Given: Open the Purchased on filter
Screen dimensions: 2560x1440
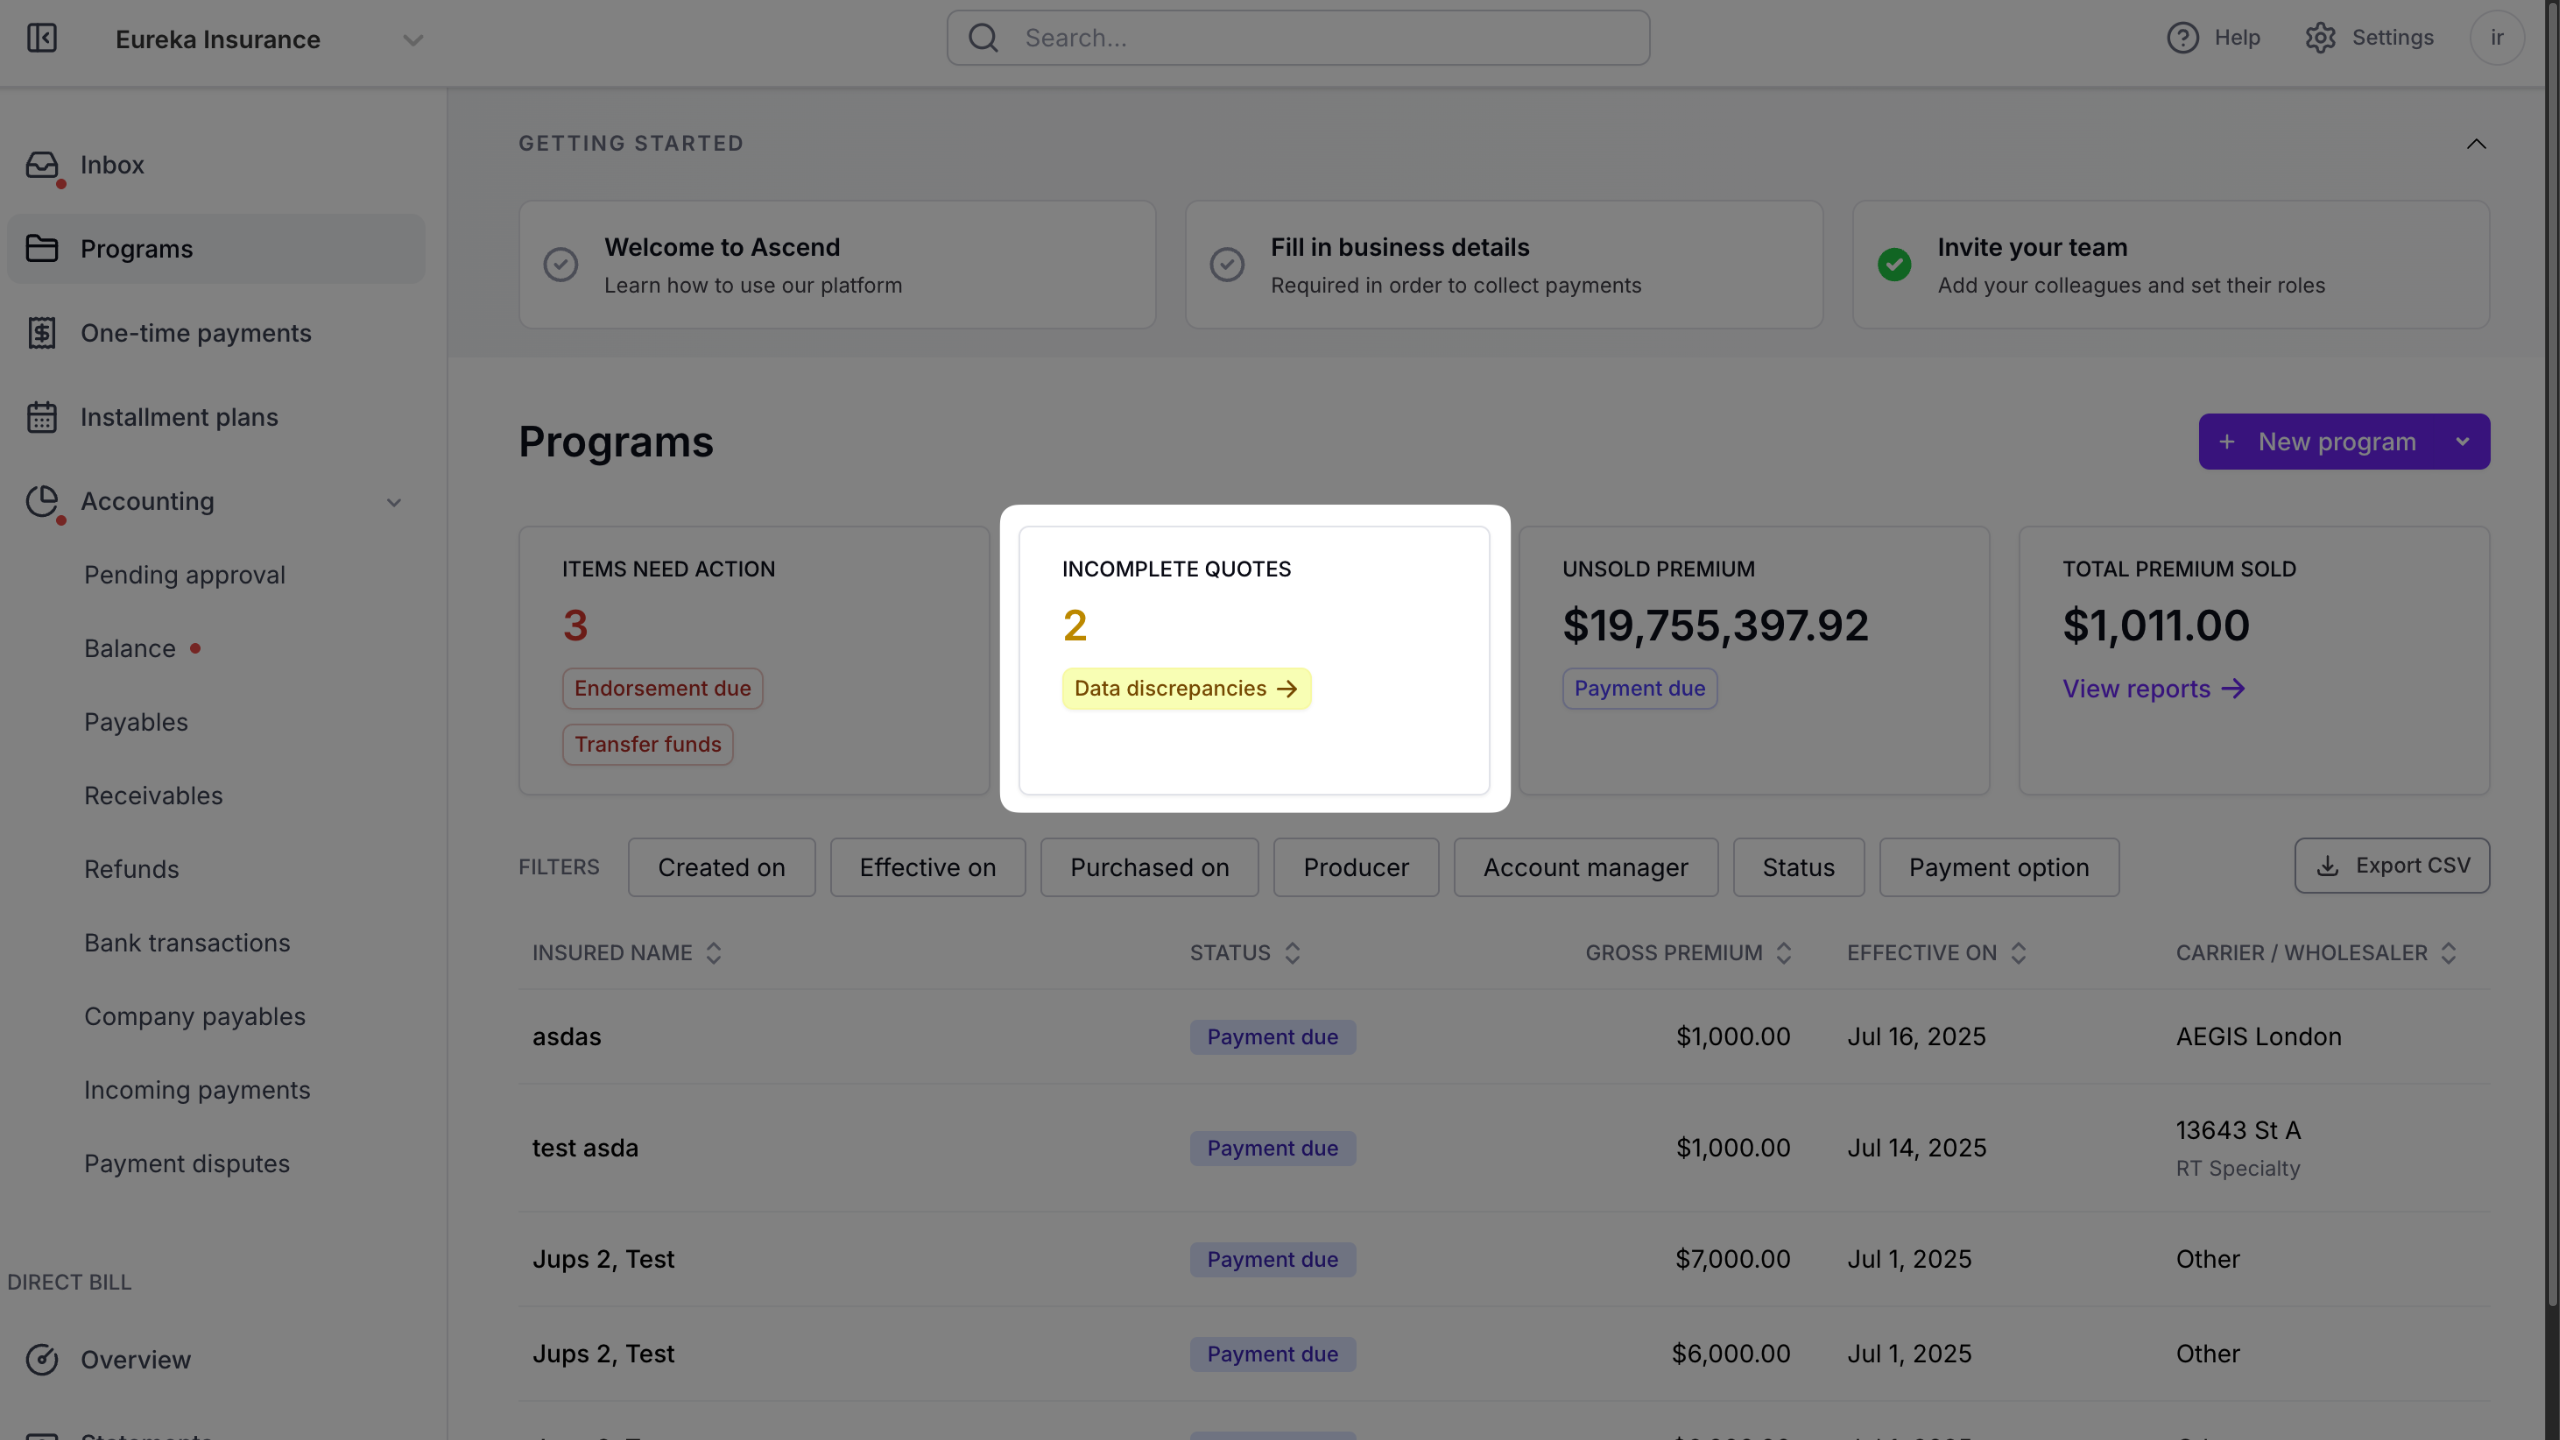Looking at the screenshot, I should click(1150, 867).
